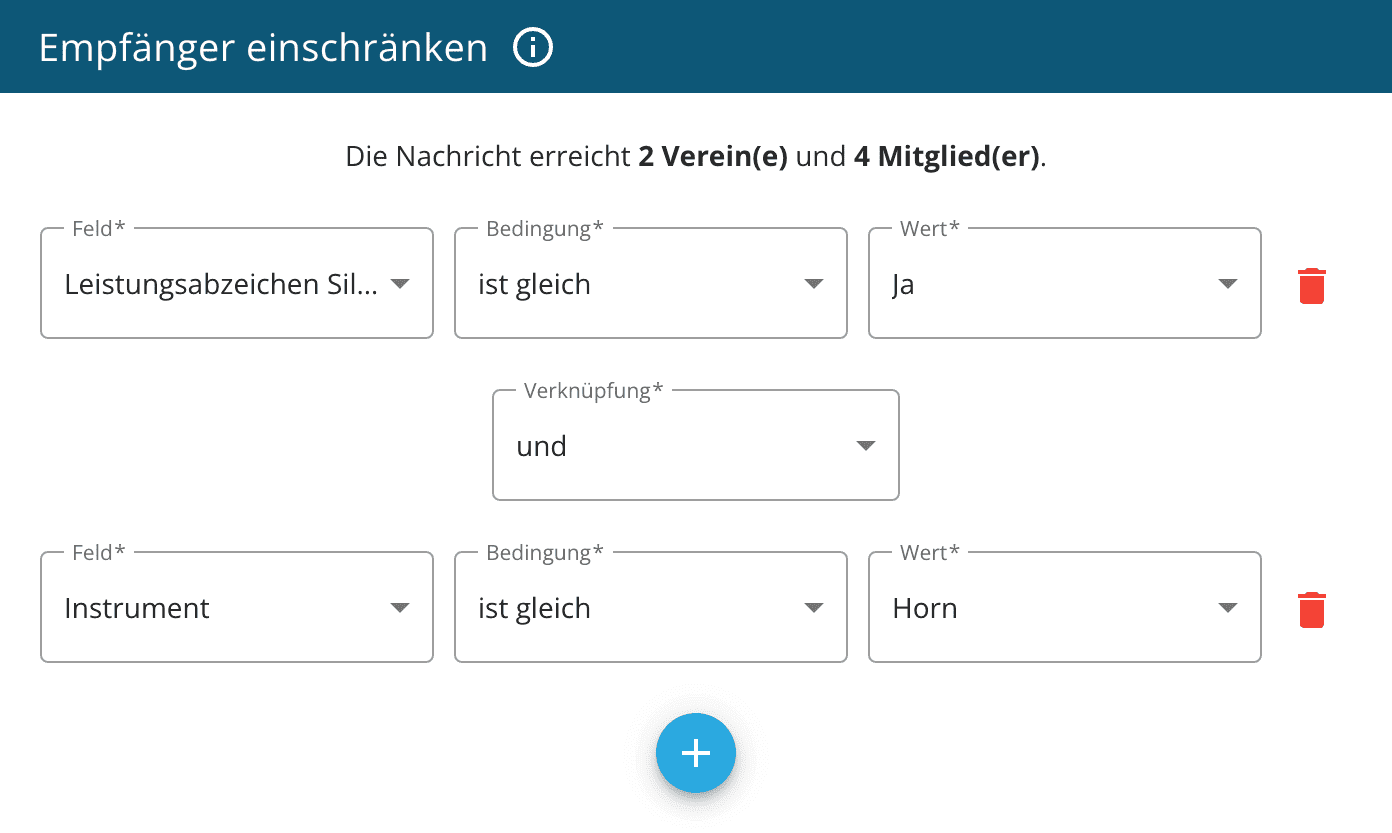Delete the Leistungsabzeichen condition row via trash icon
Viewport: 1392px width, 833px height.
(x=1311, y=285)
